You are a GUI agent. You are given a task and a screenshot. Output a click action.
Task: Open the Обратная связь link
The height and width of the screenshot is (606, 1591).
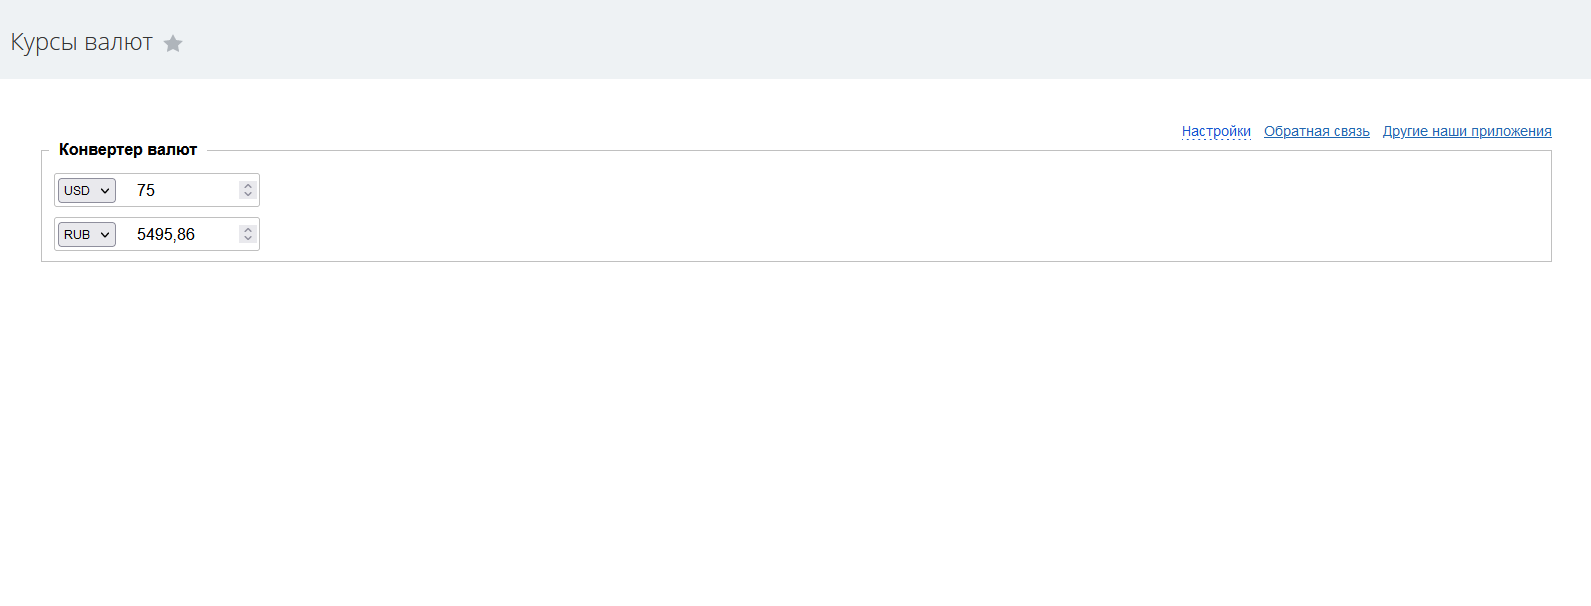[1316, 131]
